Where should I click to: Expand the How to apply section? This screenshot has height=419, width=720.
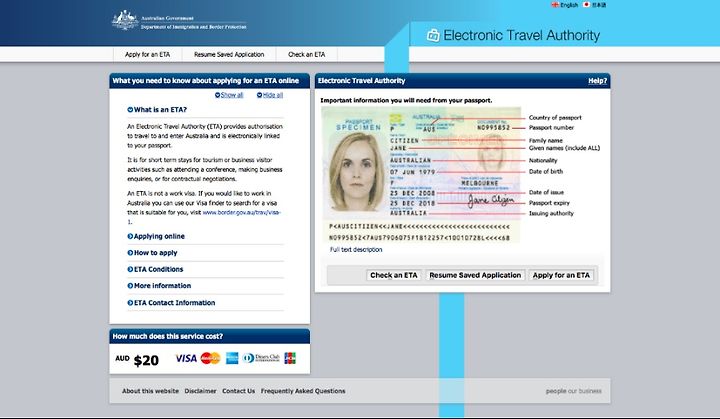pos(152,253)
